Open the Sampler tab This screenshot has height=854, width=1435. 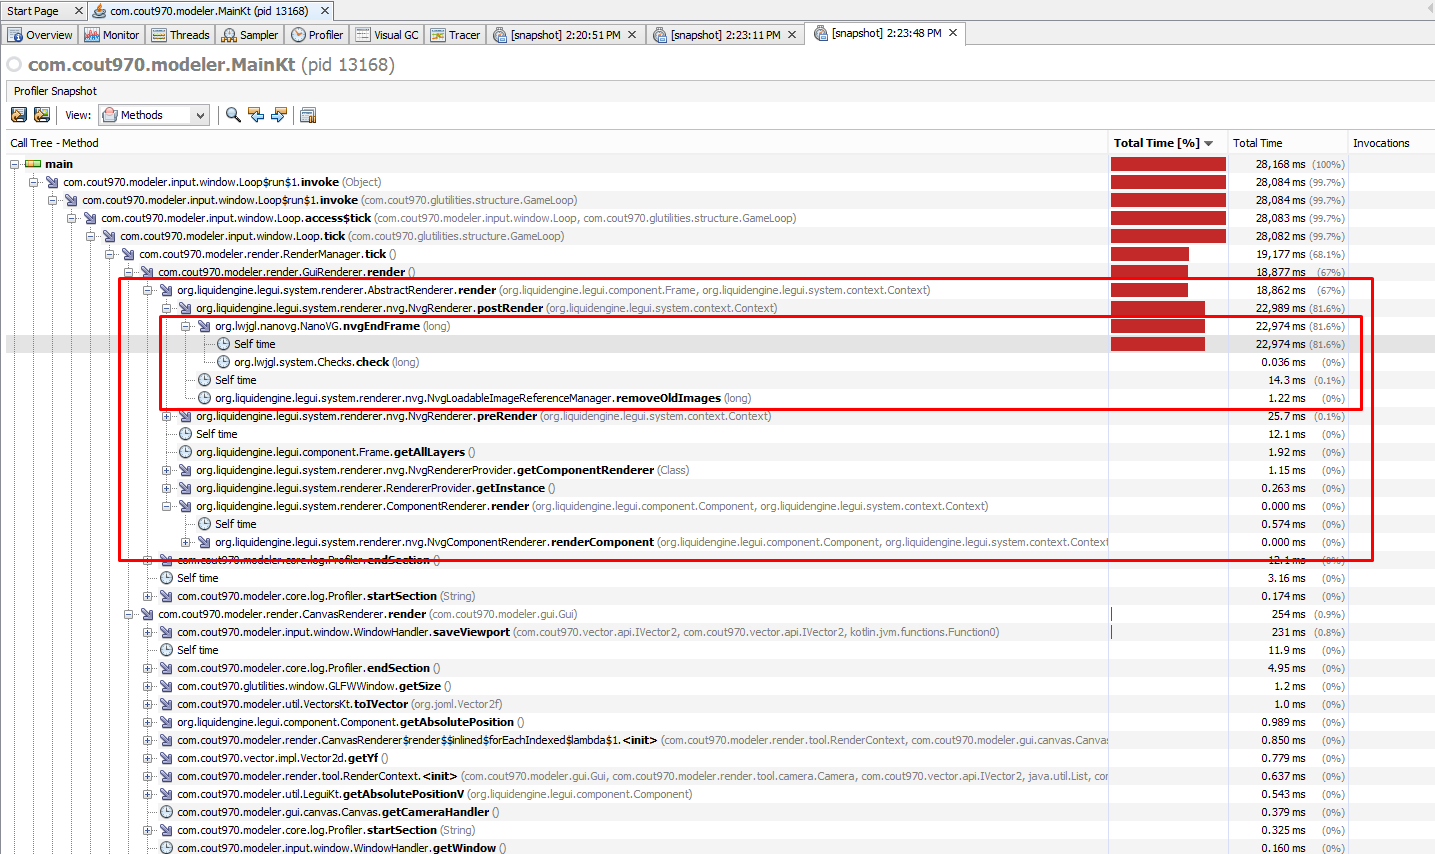[250, 35]
